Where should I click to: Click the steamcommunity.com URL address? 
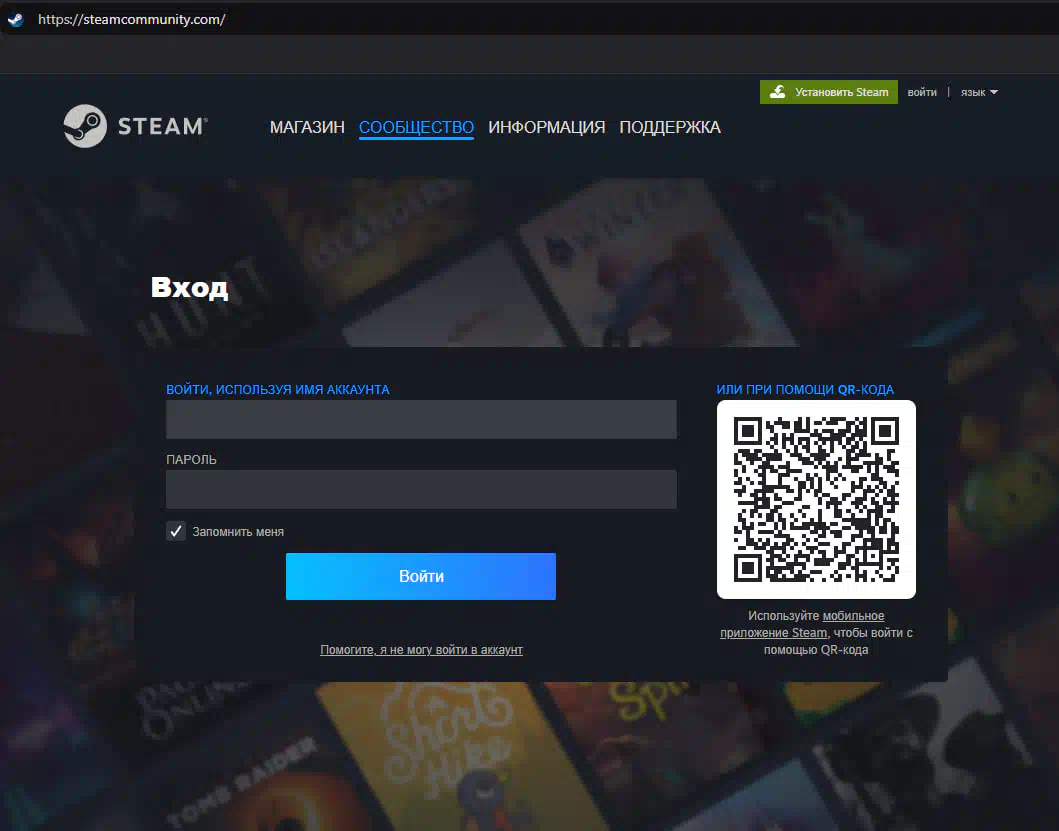pos(132,20)
